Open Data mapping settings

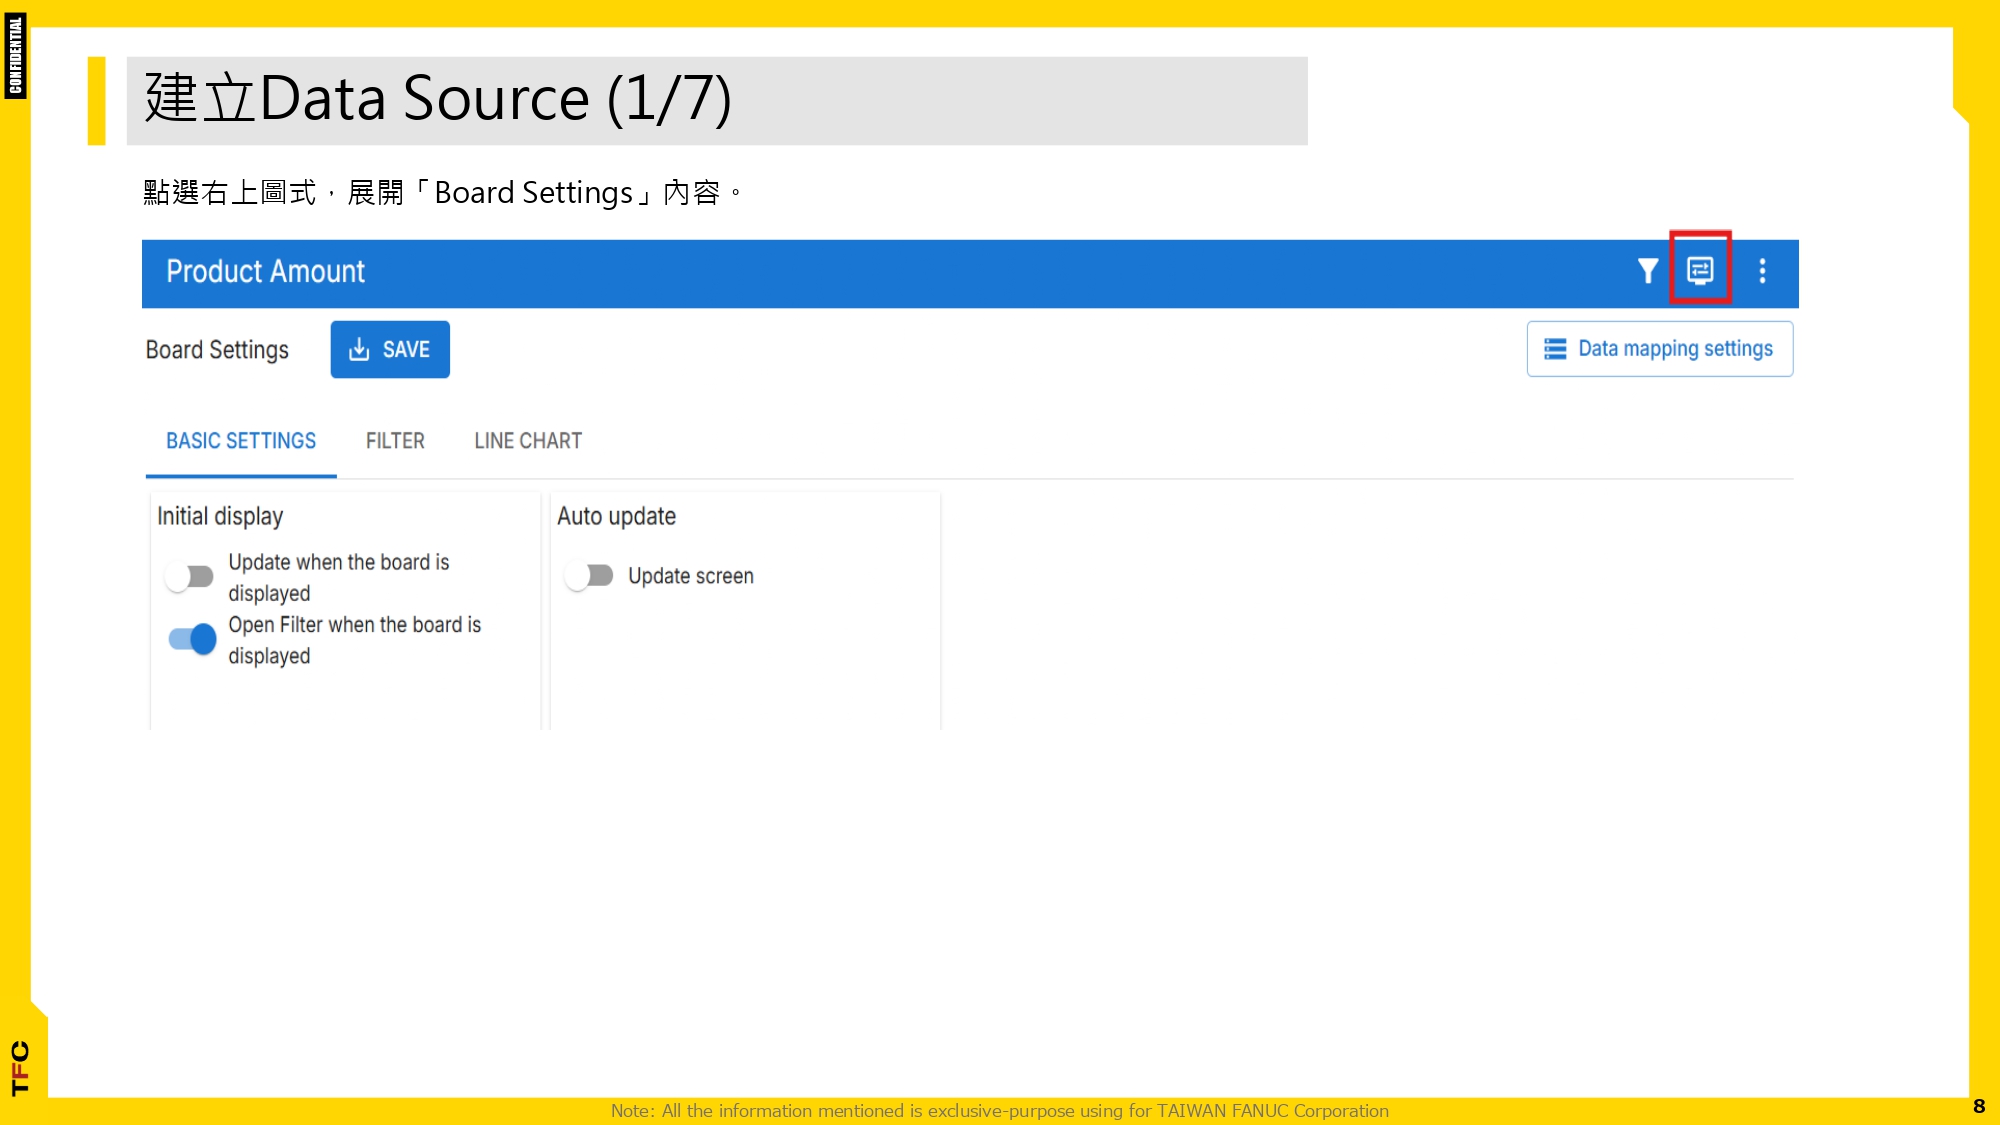1675,349
